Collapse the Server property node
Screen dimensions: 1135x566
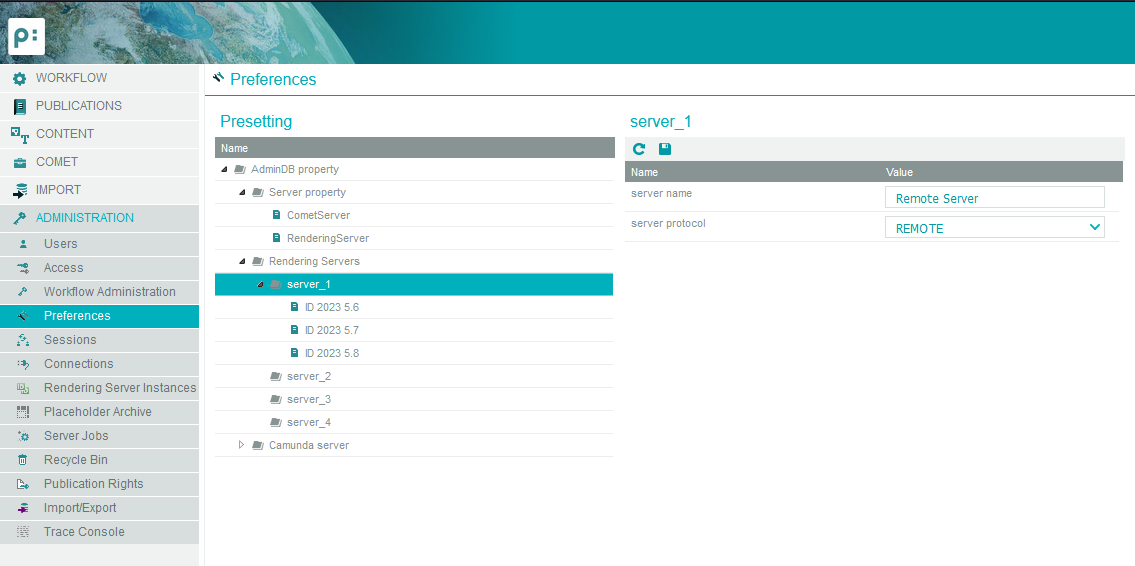(x=242, y=192)
